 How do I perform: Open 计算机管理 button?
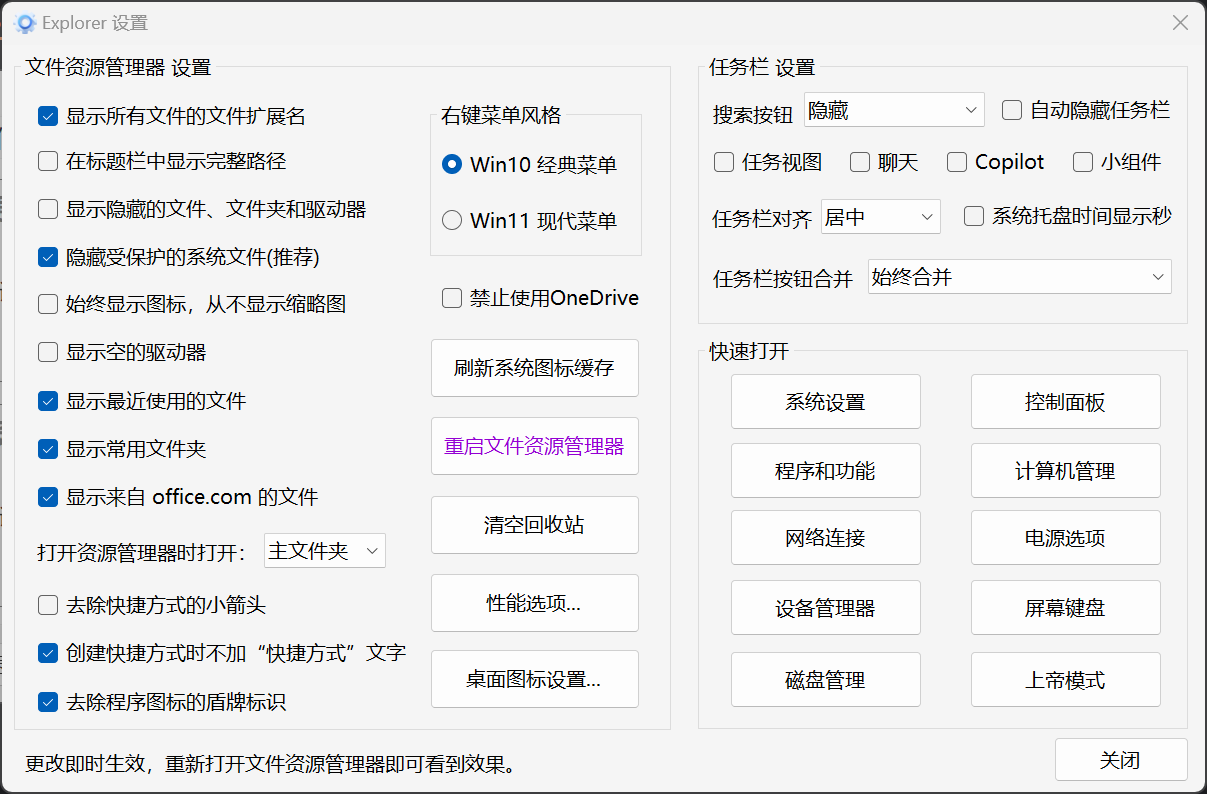pos(1066,470)
